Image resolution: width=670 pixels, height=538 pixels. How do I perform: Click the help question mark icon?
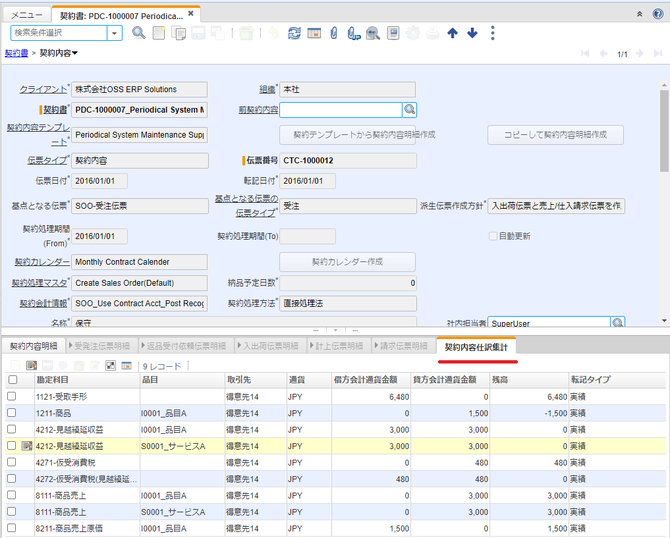[x=658, y=14]
